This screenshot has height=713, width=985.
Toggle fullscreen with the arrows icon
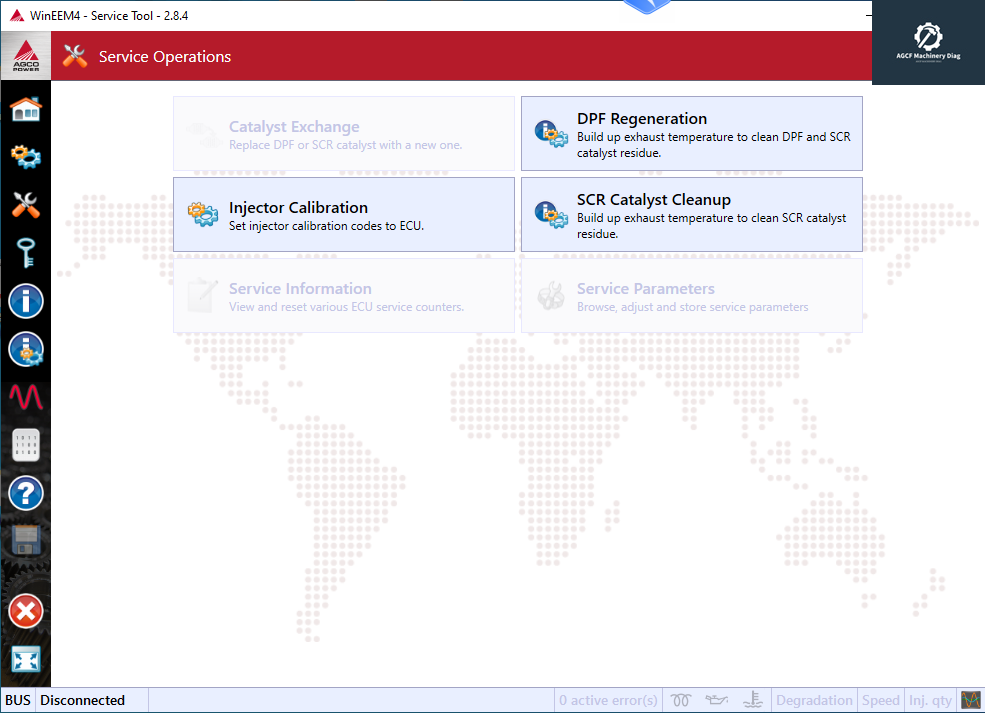point(26,660)
